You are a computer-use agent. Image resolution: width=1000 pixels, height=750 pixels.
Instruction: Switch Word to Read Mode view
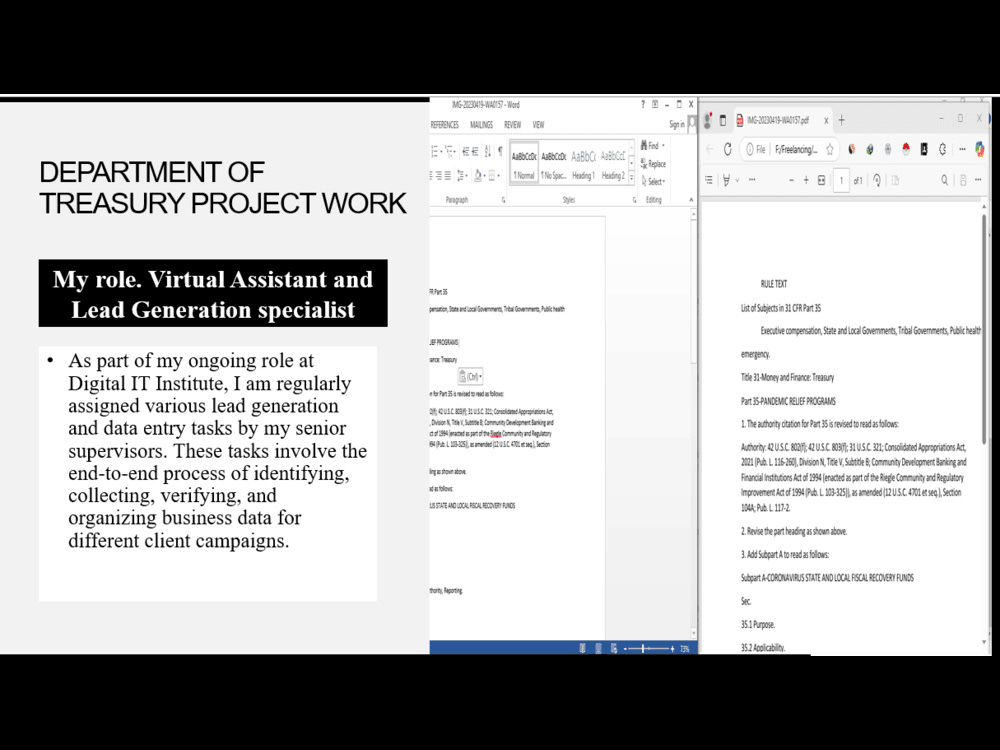tap(582, 648)
